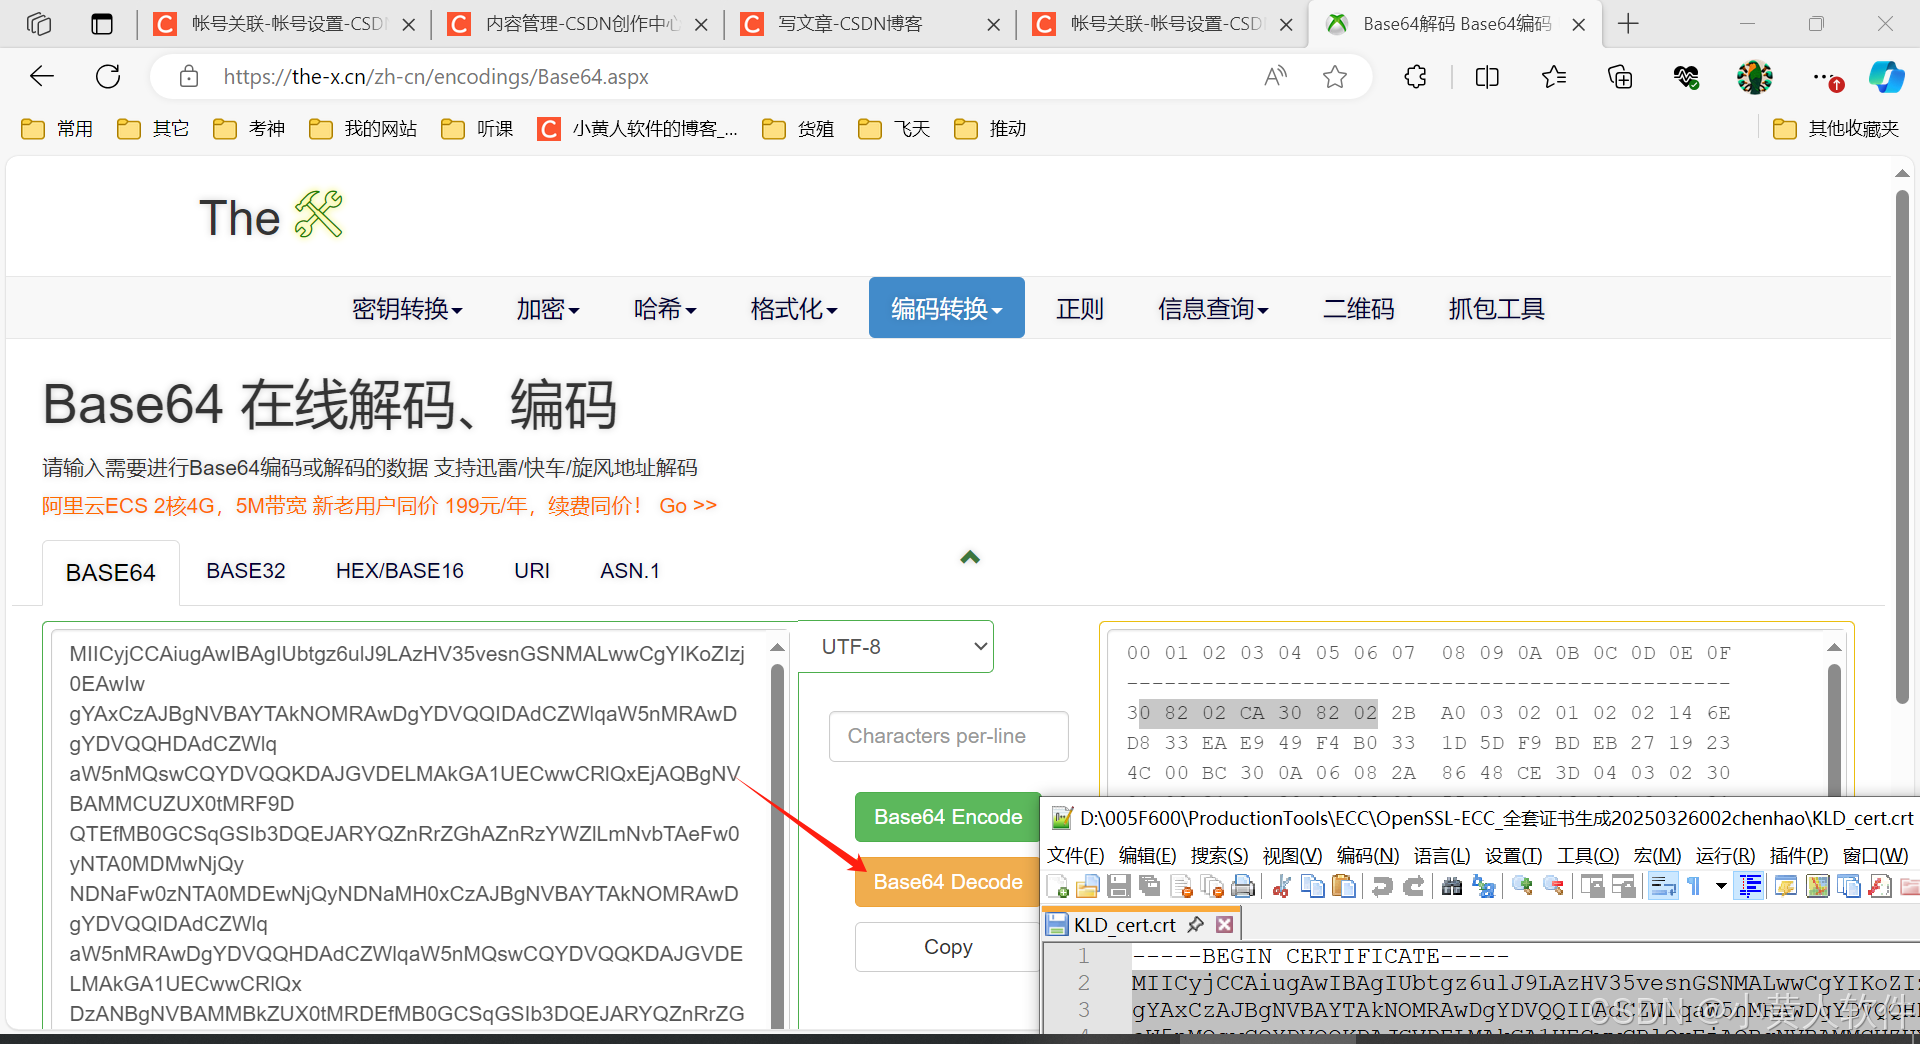
Task: Open Favorites list icon in browser toolbar
Action: (1554, 76)
